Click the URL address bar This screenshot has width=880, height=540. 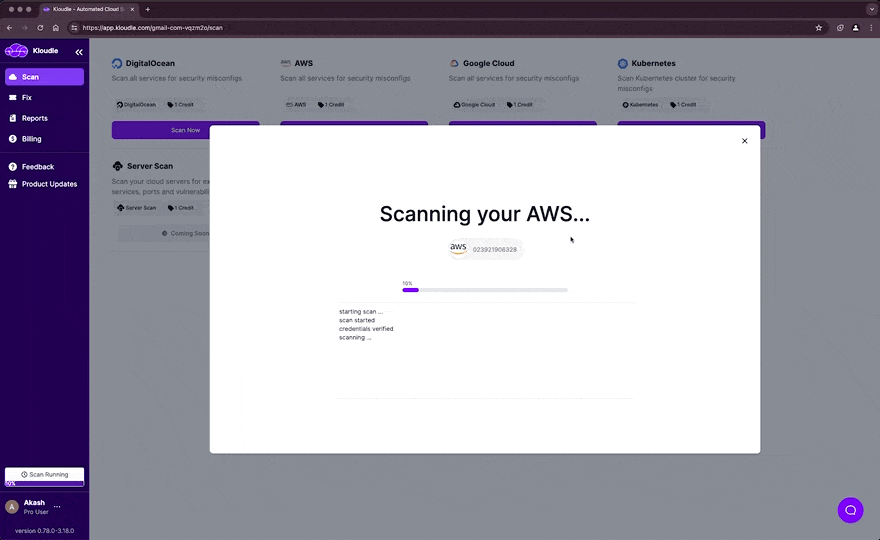pos(446,28)
